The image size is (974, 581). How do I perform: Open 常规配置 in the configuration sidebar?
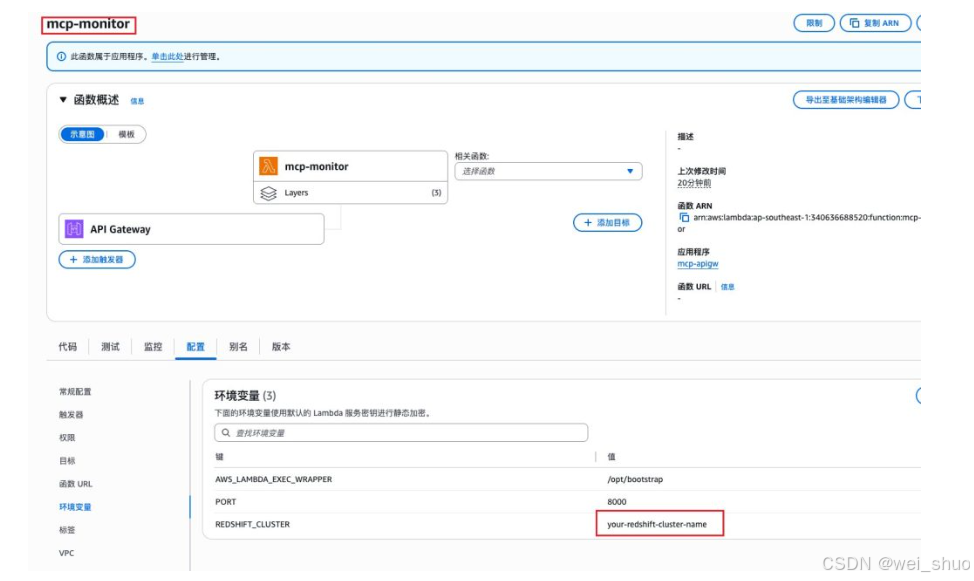click(75, 391)
